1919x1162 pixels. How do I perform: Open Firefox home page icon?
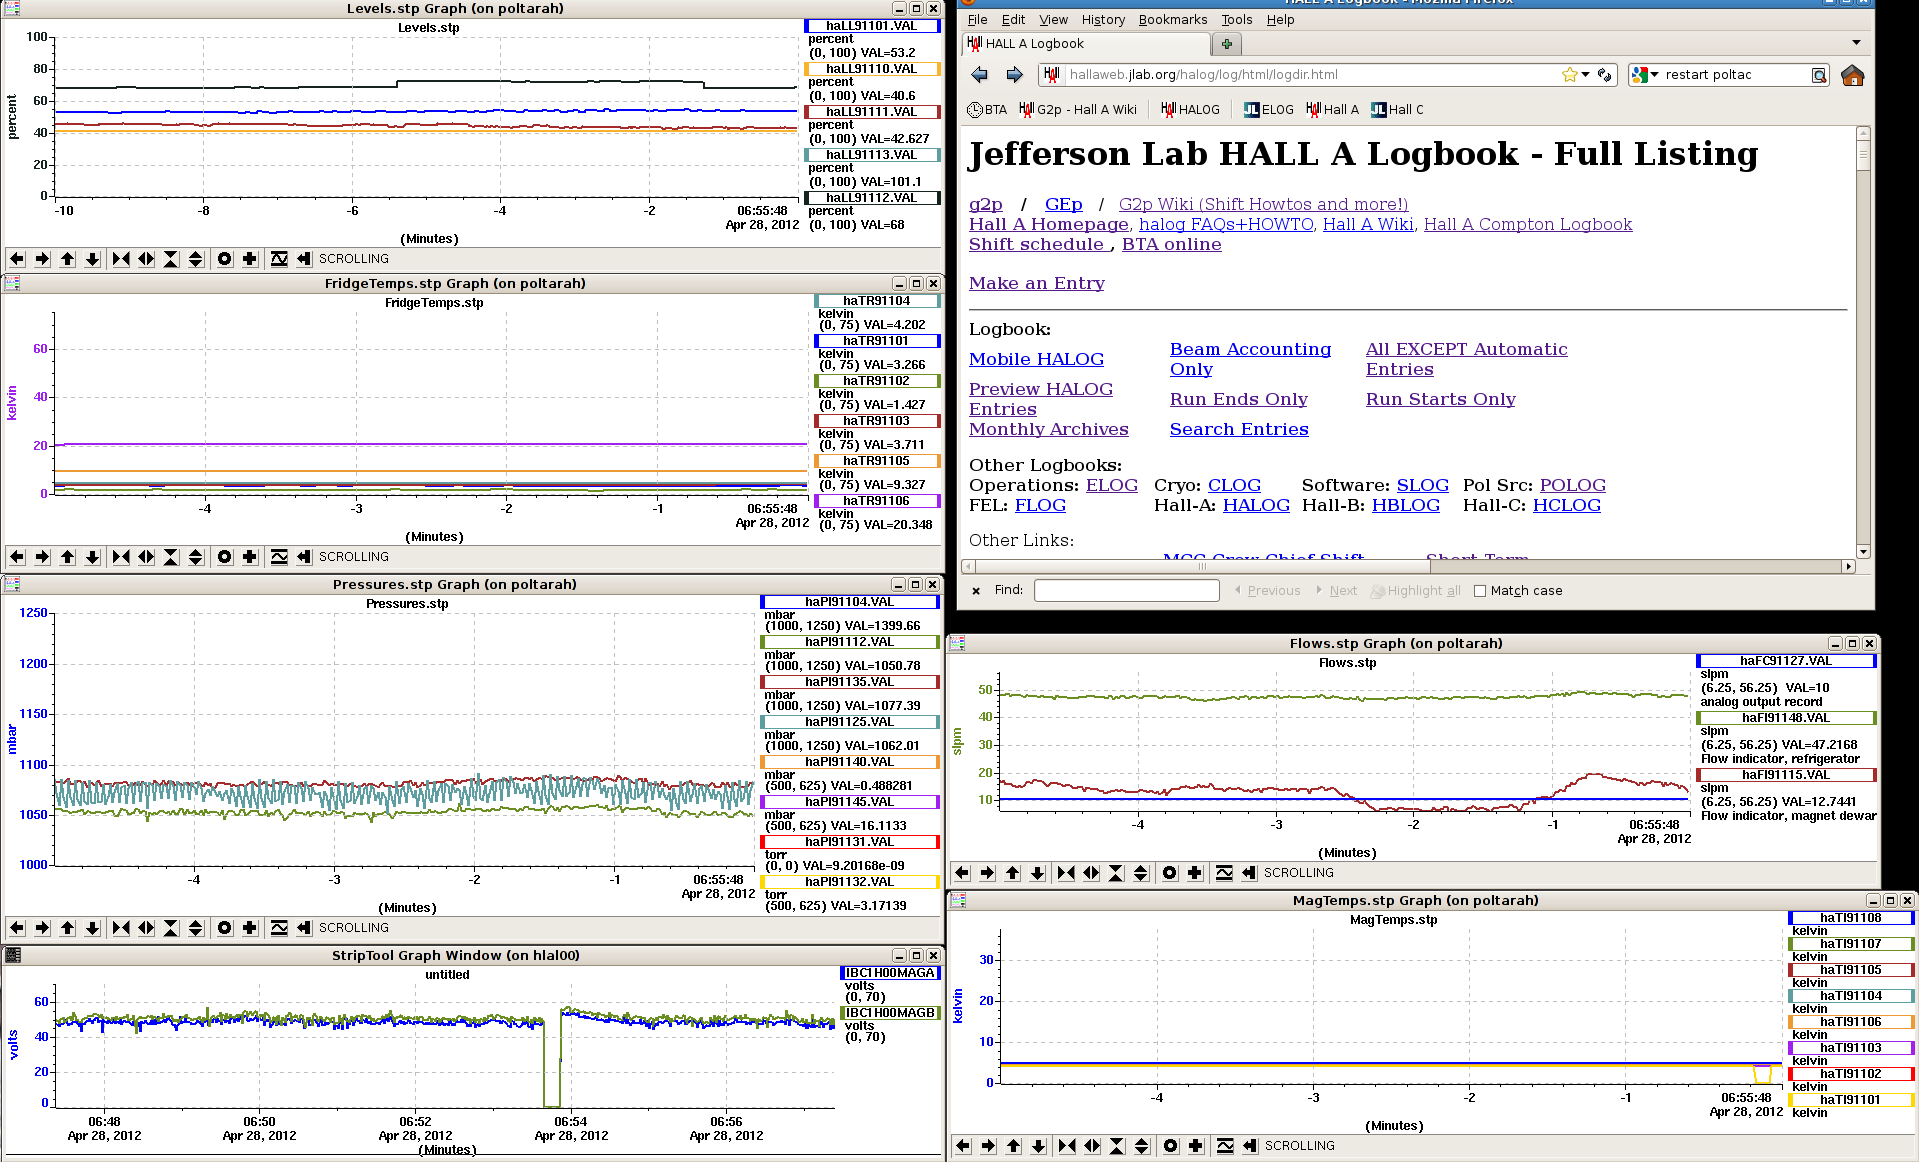coord(1852,75)
